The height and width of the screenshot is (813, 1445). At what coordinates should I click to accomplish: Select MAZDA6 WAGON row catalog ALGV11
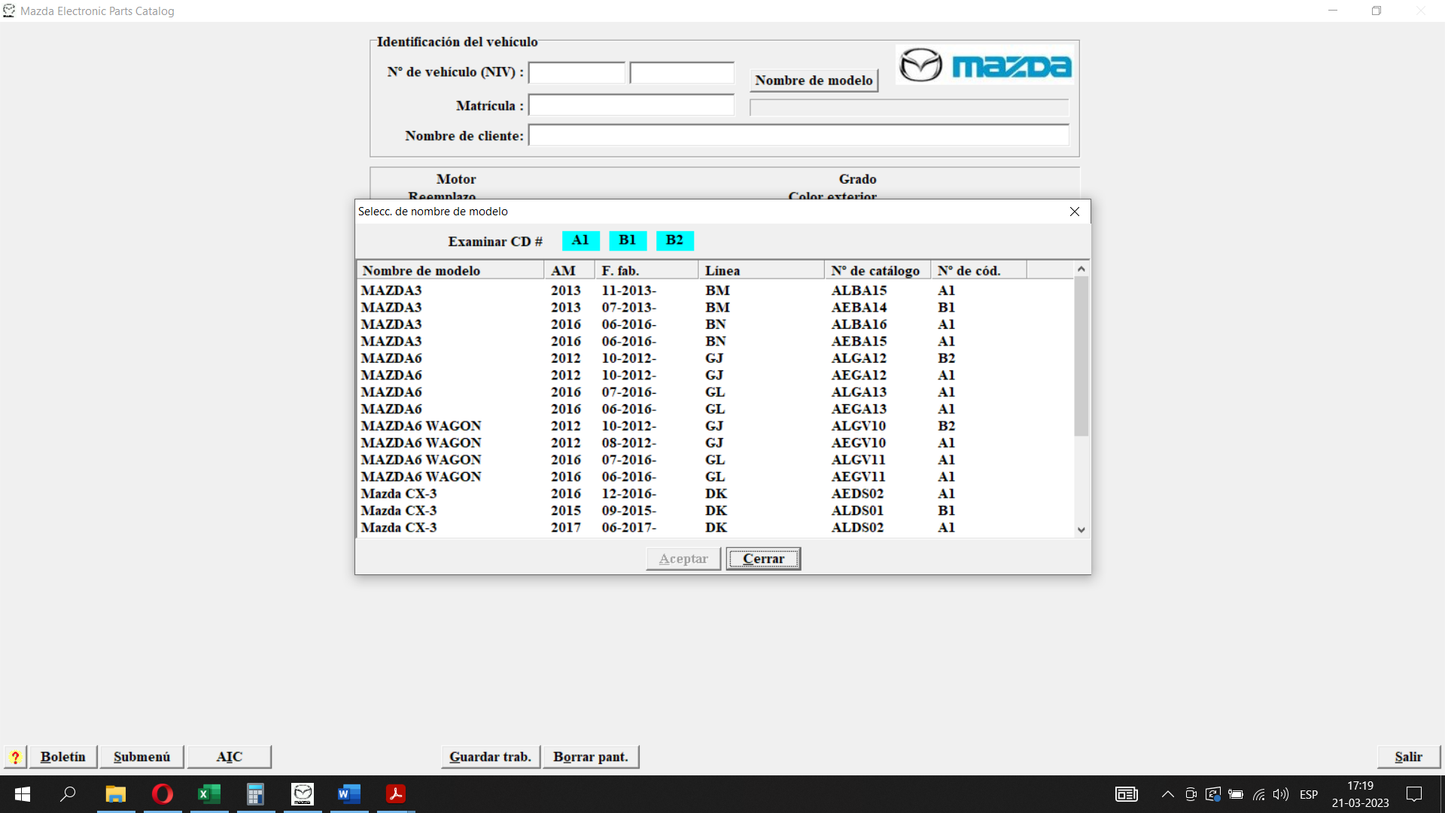[x=715, y=460]
